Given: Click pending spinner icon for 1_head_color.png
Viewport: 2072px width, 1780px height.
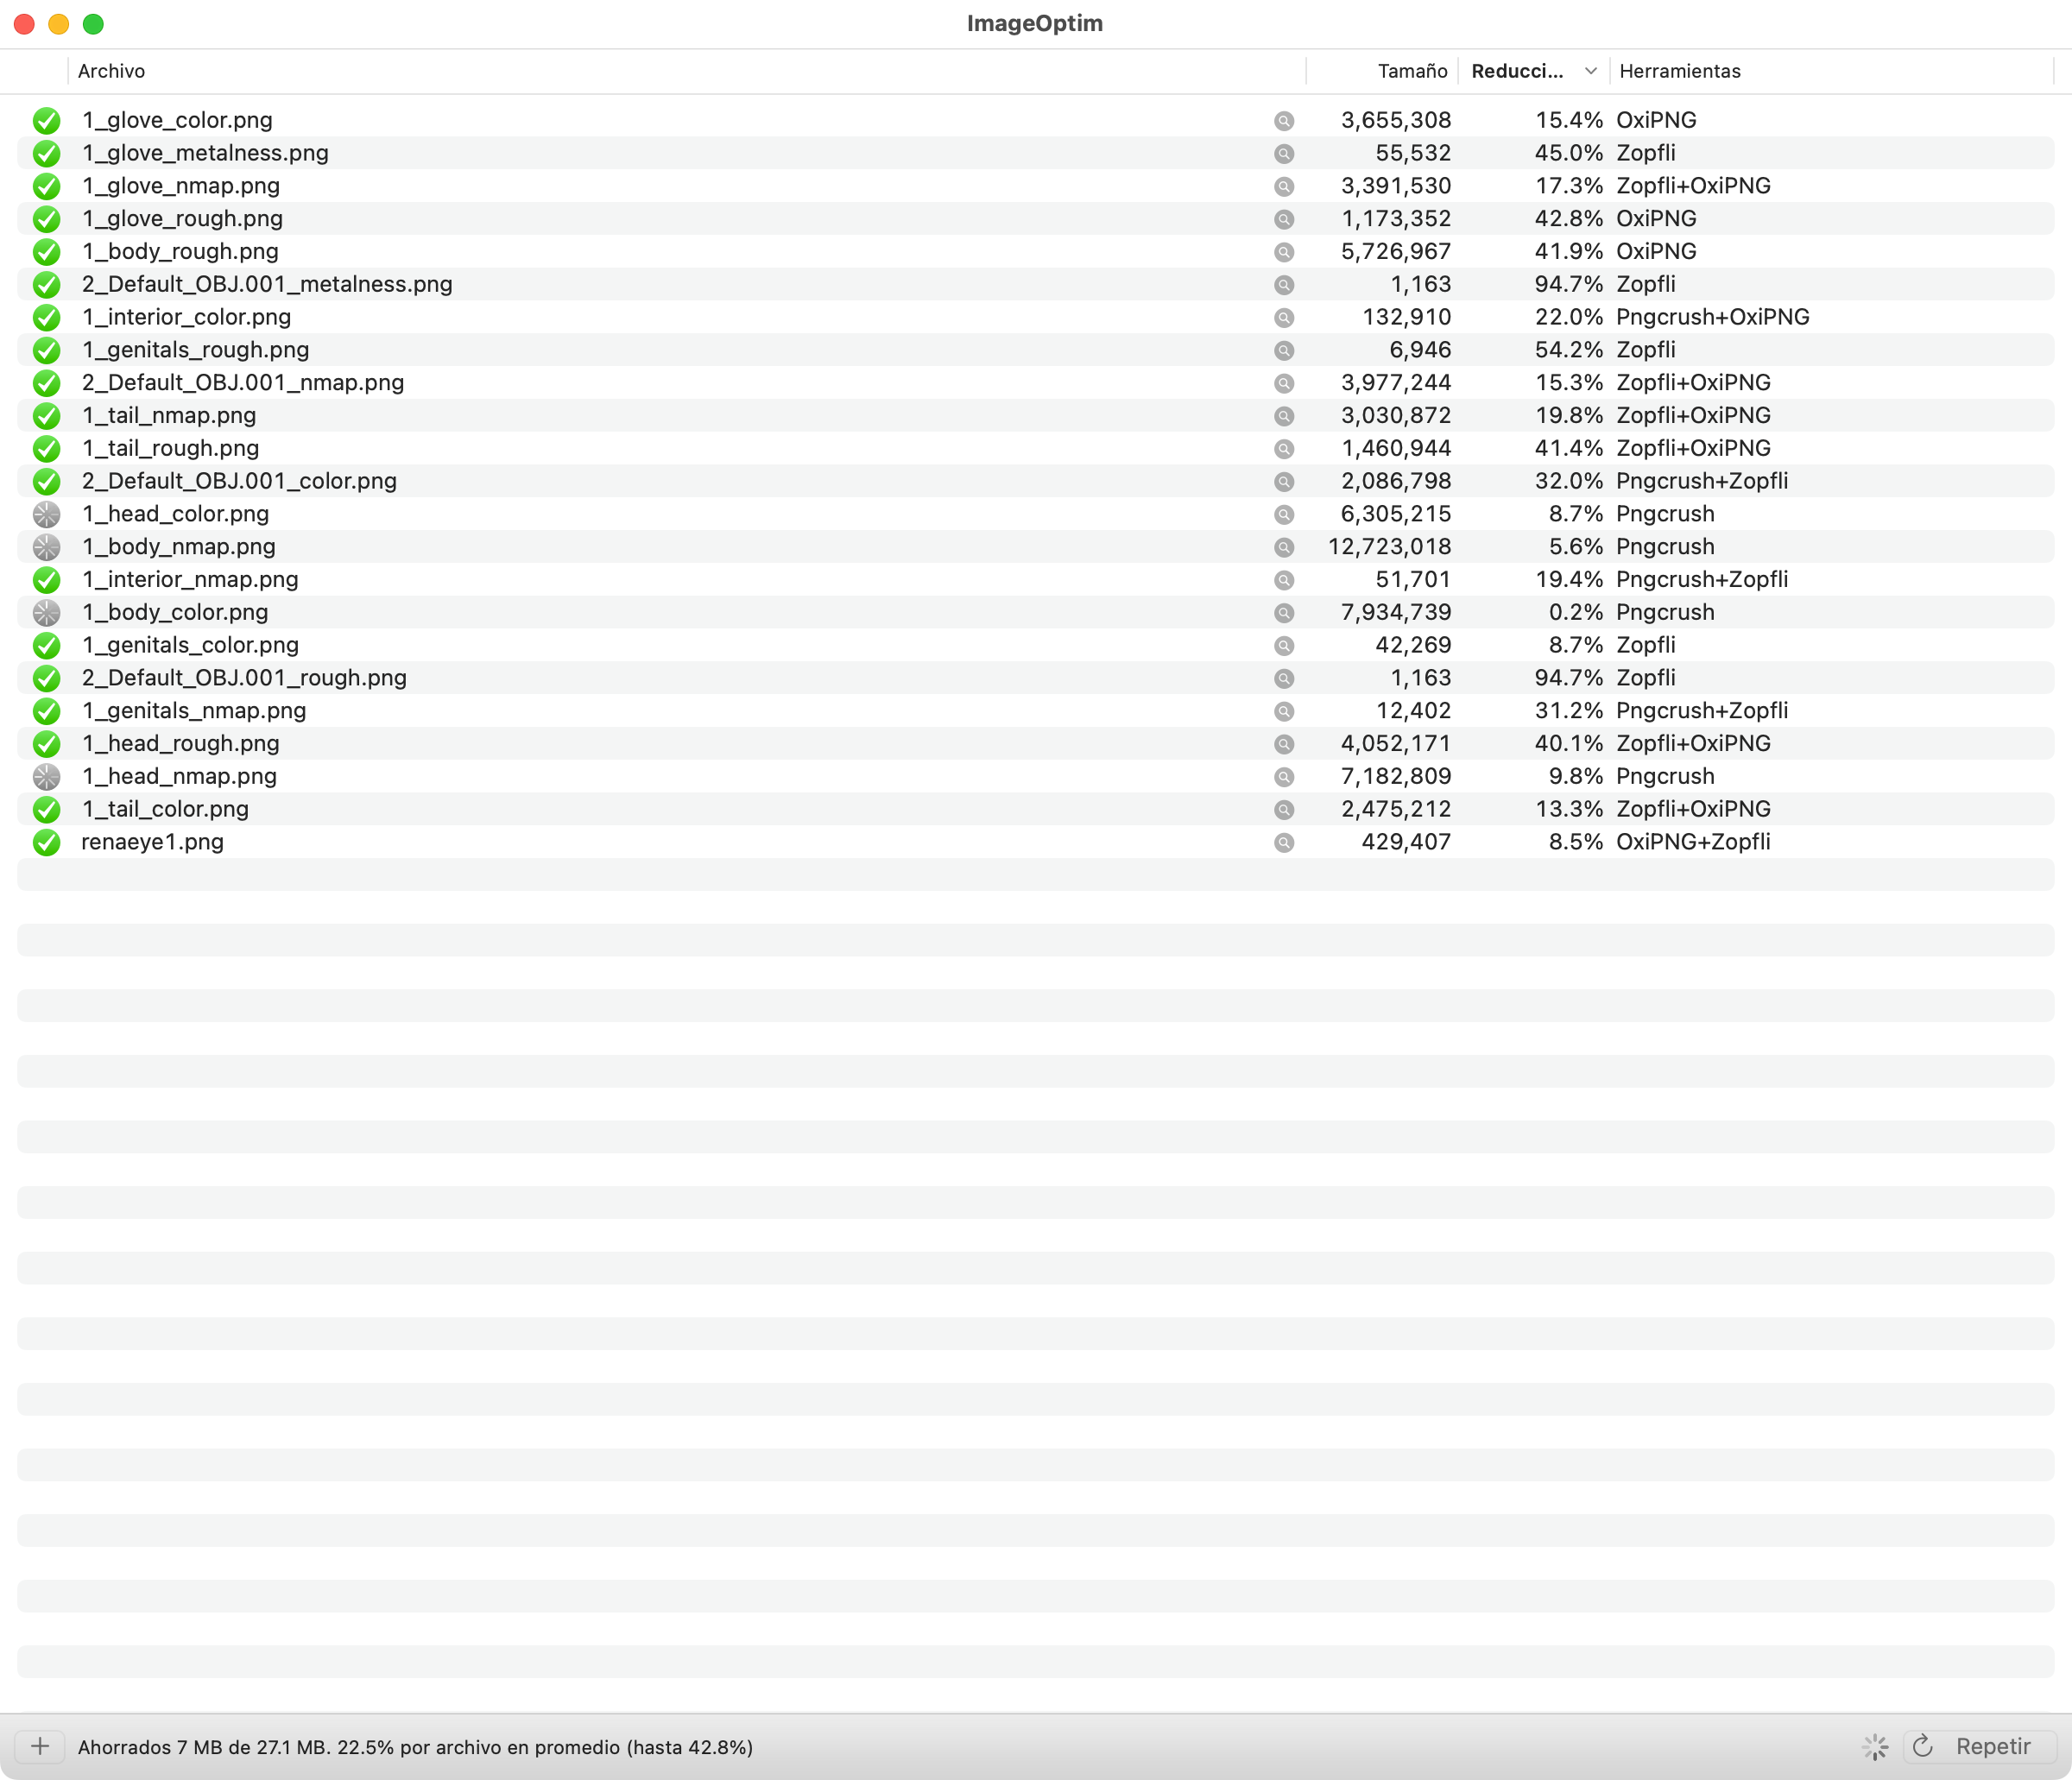Looking at the screenshot, I should pos(46,514).
